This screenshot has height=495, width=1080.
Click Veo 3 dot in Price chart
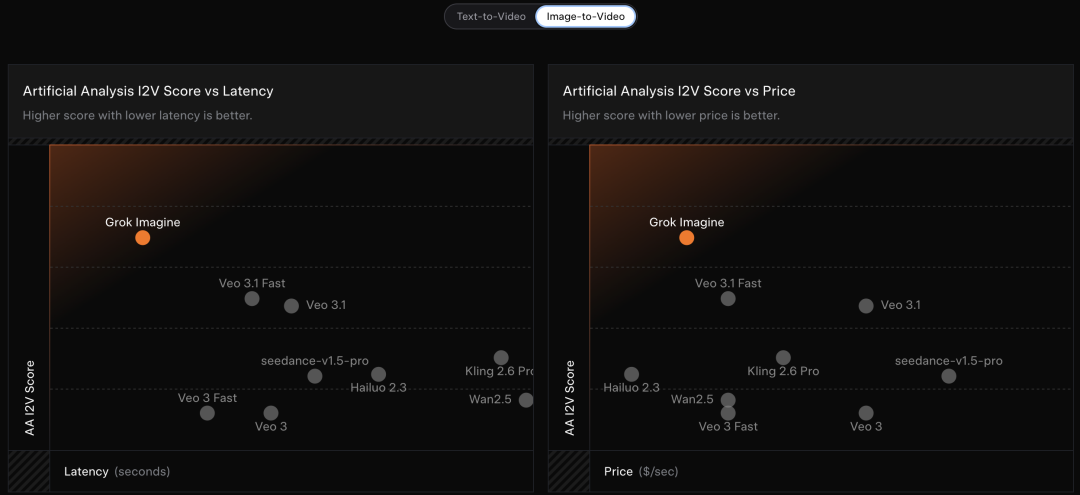point(866,413)
